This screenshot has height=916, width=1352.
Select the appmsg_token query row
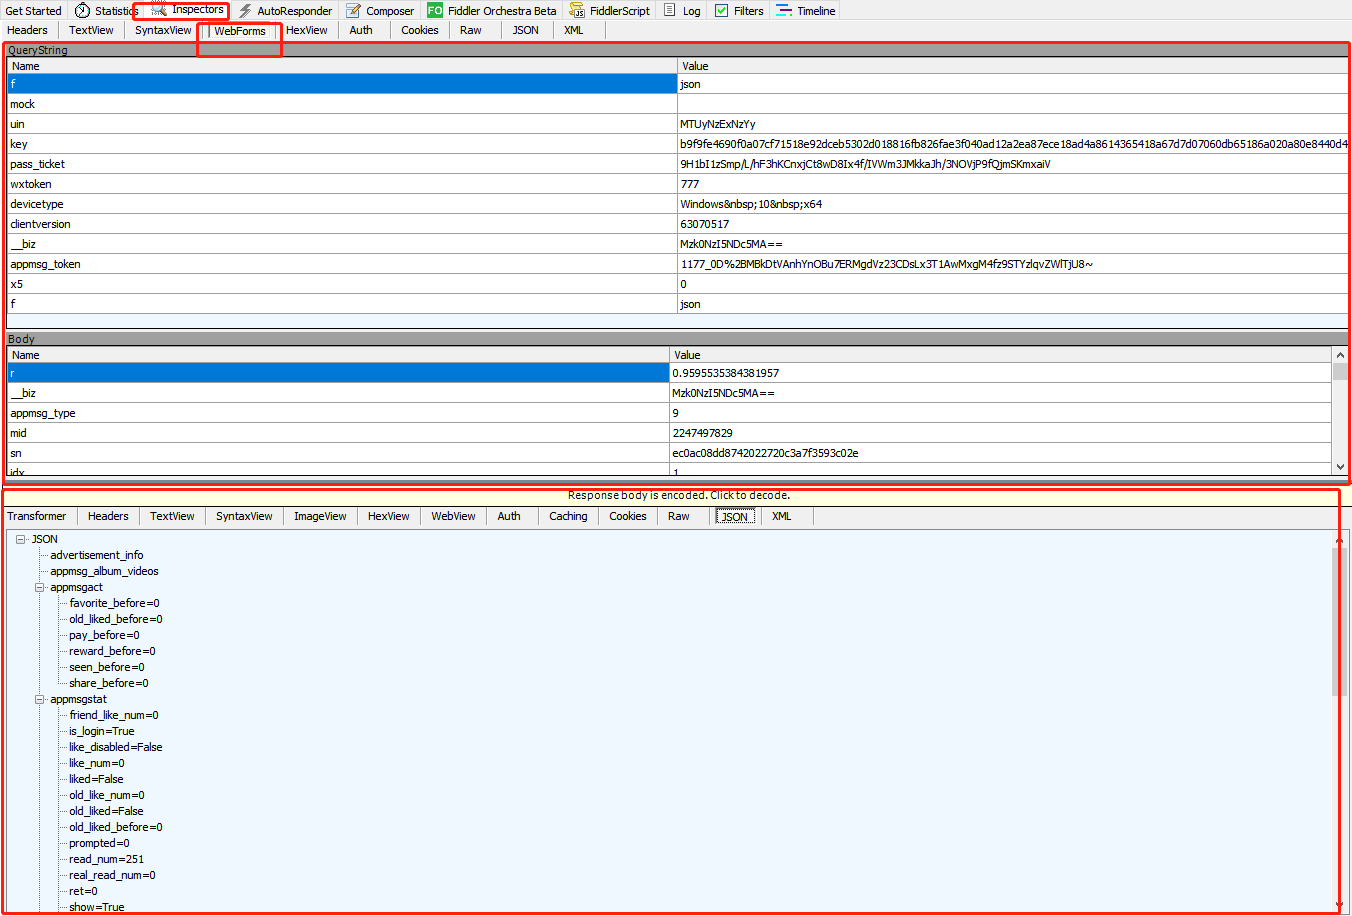point(677,264)
